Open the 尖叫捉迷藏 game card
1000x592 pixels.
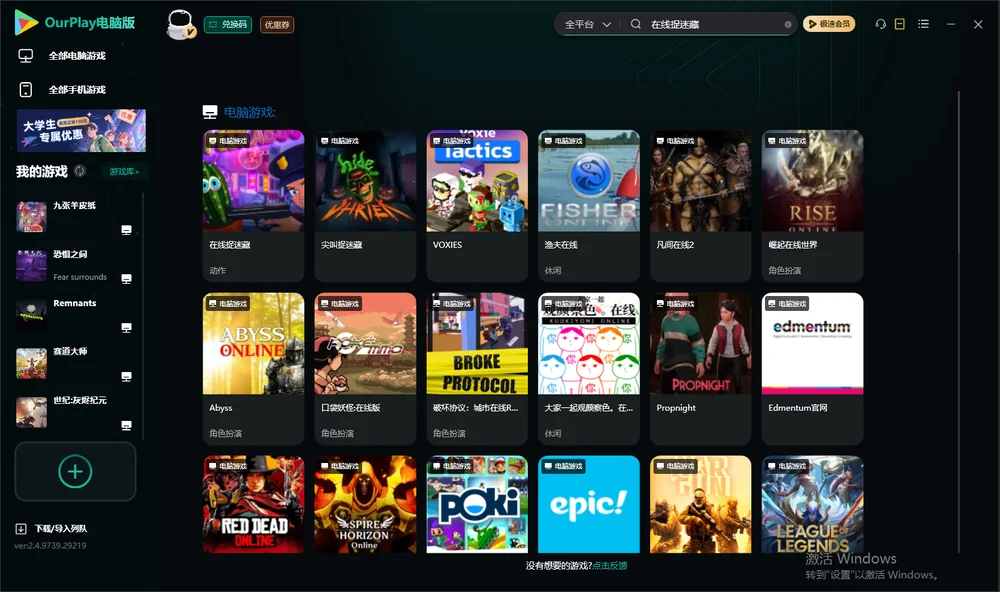click(365, 205)
